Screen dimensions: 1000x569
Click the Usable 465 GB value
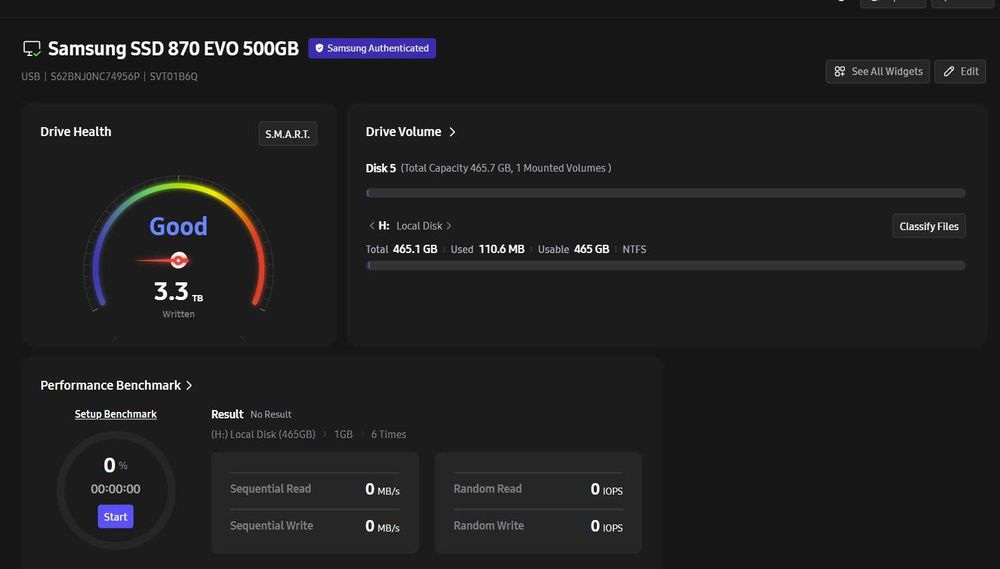[592, 249]
